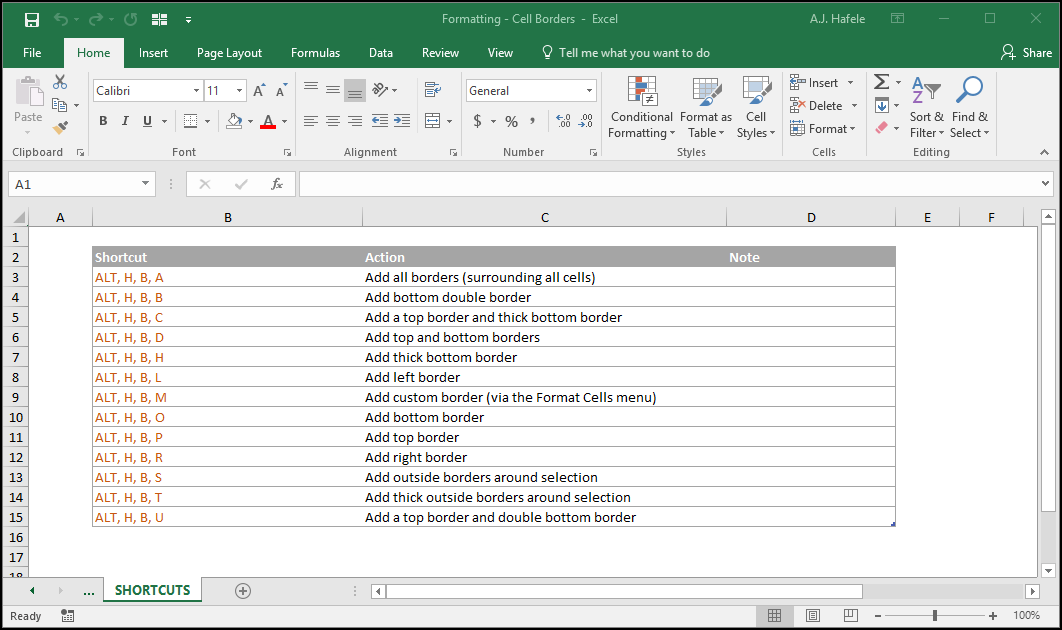Click the Wrap Text icon

(433, 89)
